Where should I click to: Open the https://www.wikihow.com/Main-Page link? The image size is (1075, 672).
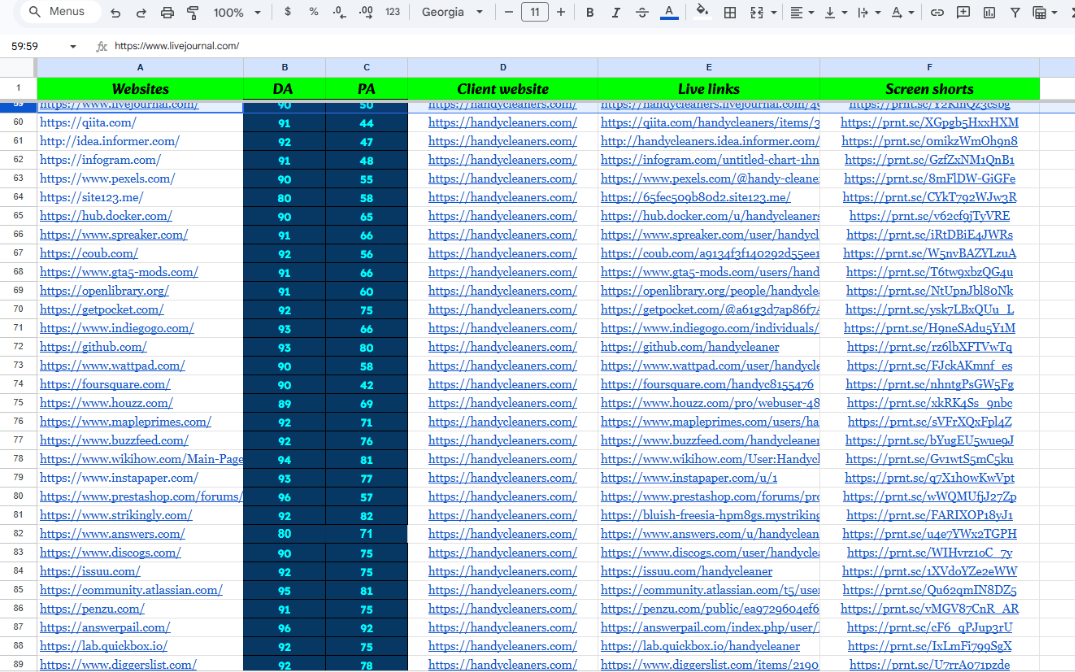(140, 459)
